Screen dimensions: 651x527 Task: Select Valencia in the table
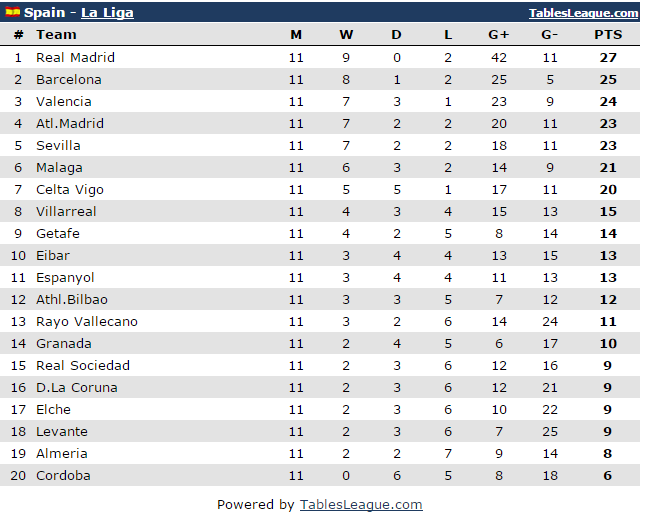pos(63,102)
